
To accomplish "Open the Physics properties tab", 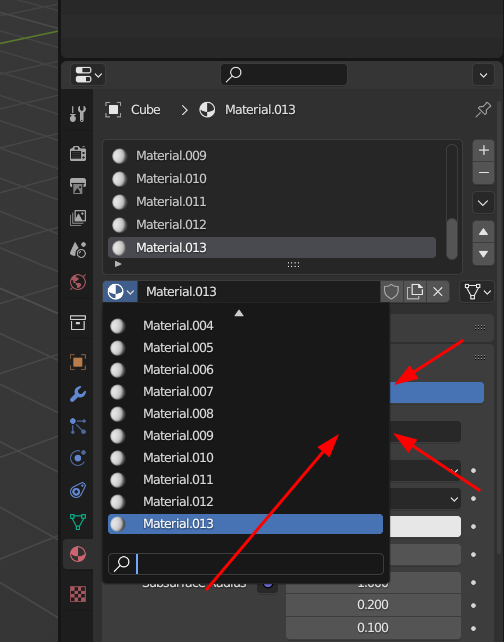I will [x=78, y=458].
